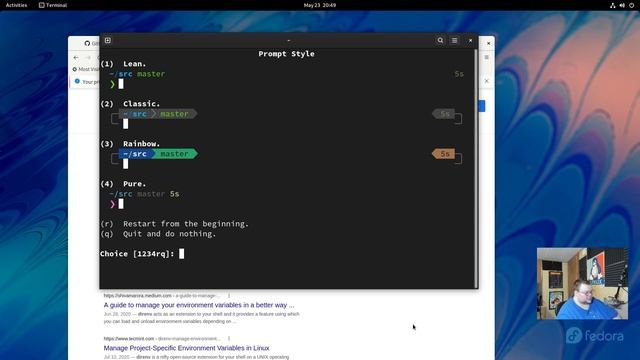Click the '(3) Rainbow.' option text
This screenshot has height=360, width=640.
pos(130,144)
